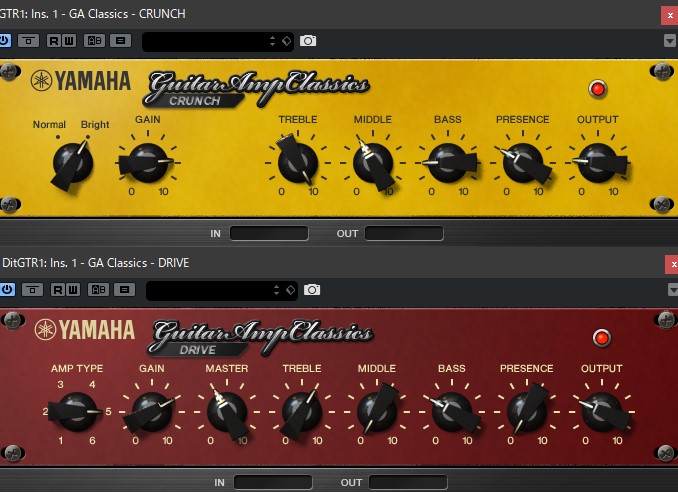
Task: Open functions dropdown arrow in DRIVE window
Action: pos(673,290)
